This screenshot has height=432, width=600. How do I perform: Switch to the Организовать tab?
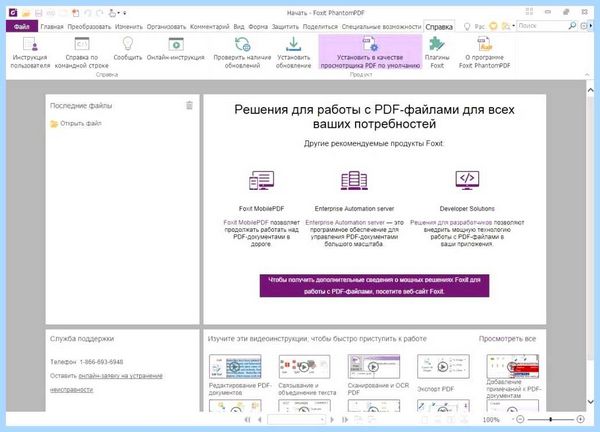166,26
